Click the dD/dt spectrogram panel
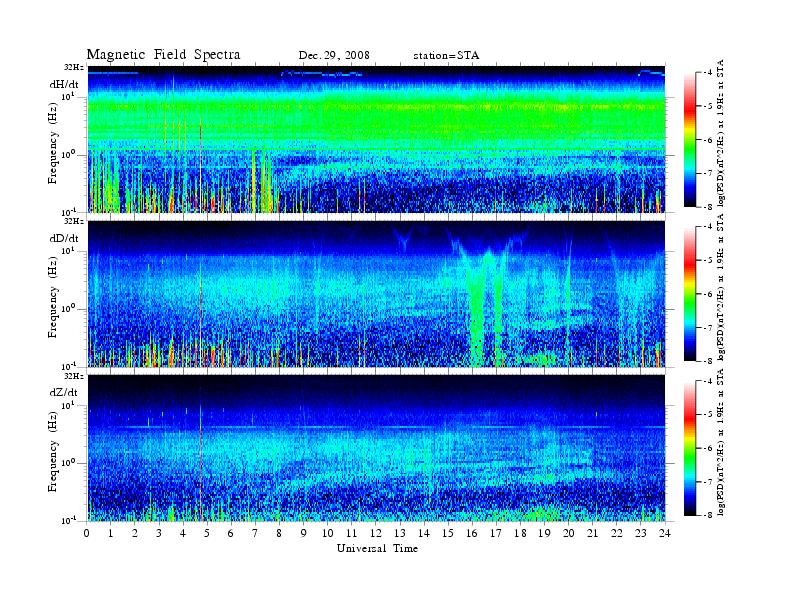Viewport: 792px width, 612px height. pyautogui.click(x=377, y=293)
